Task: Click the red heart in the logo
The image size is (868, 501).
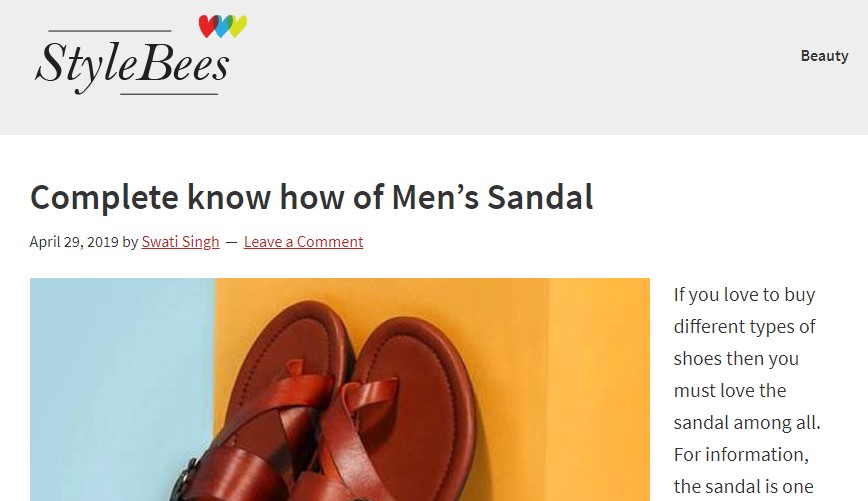Action: click(x=207, y=25)
